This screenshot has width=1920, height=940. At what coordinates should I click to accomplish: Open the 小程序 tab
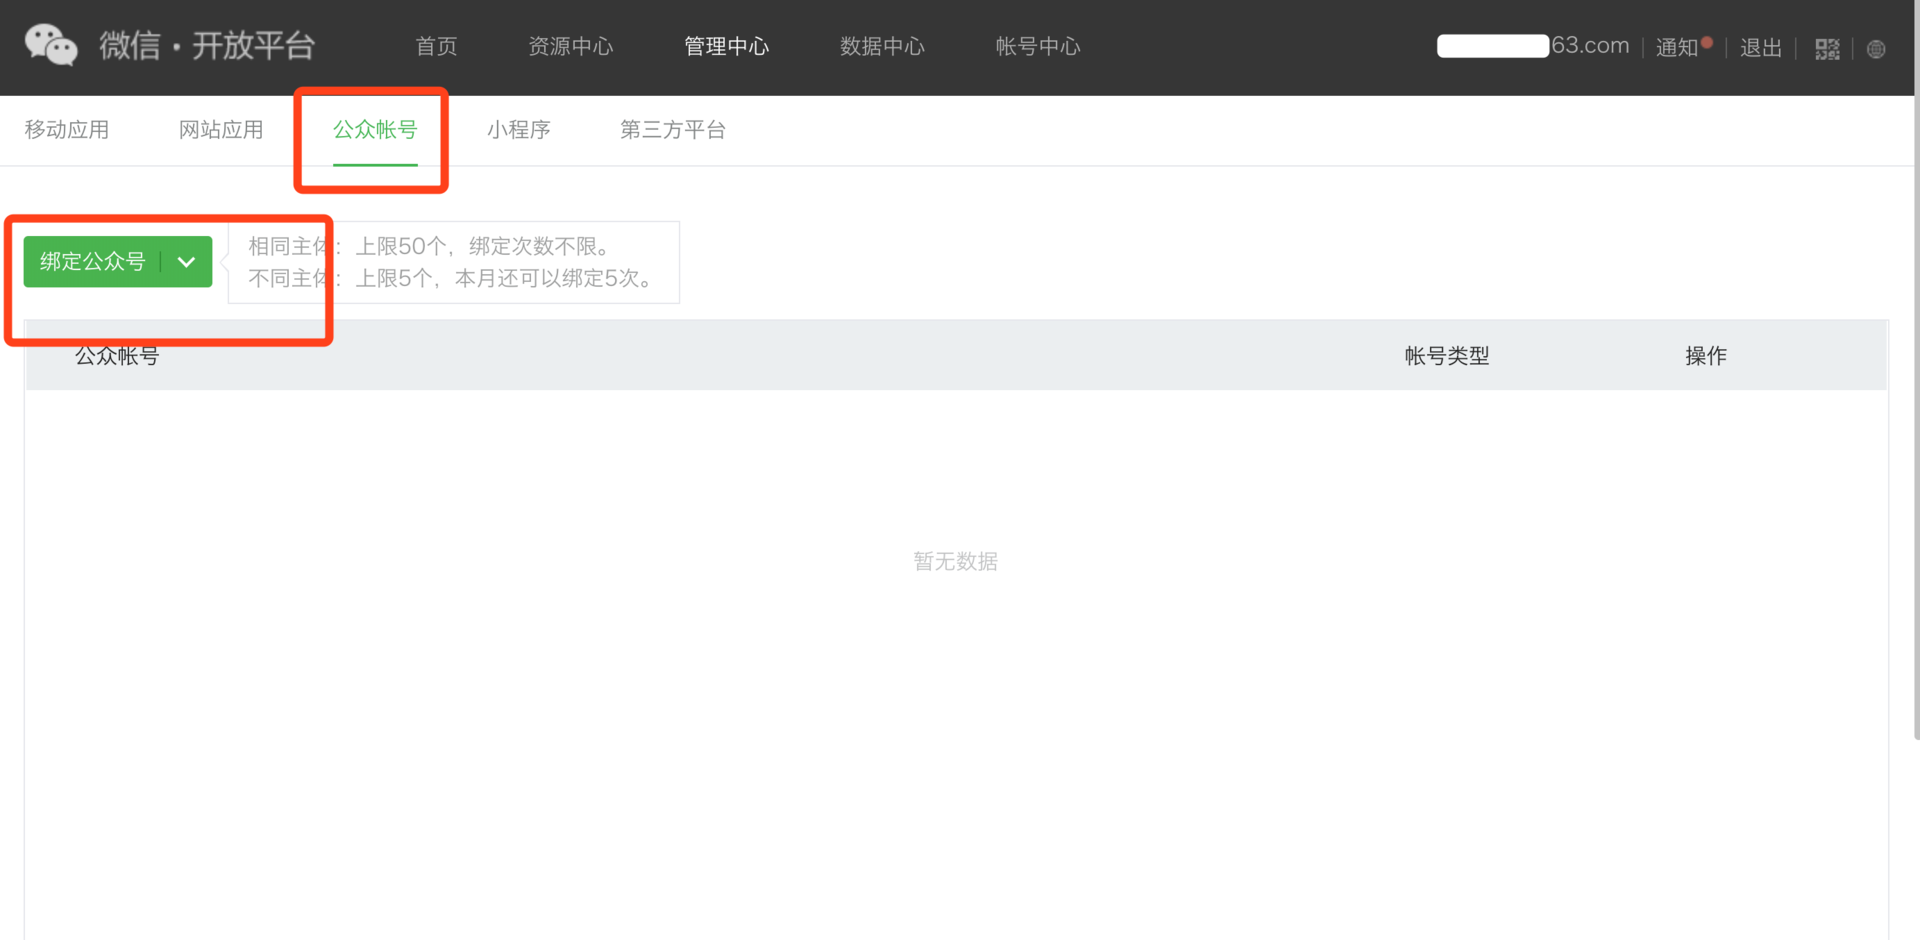[x=519, y=130]
